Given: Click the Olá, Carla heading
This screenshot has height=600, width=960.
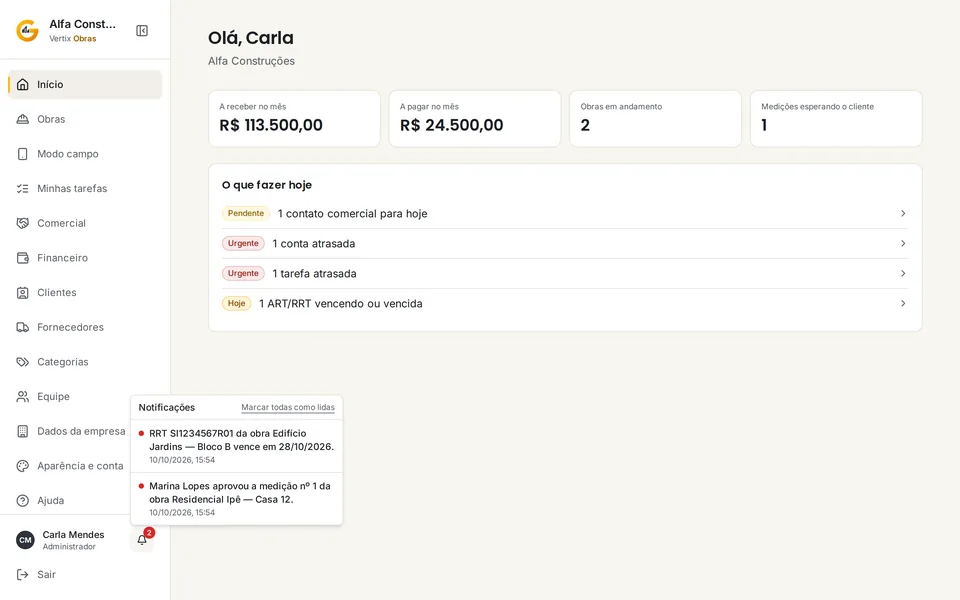Looking at the screenshot, I should (251, 38).
